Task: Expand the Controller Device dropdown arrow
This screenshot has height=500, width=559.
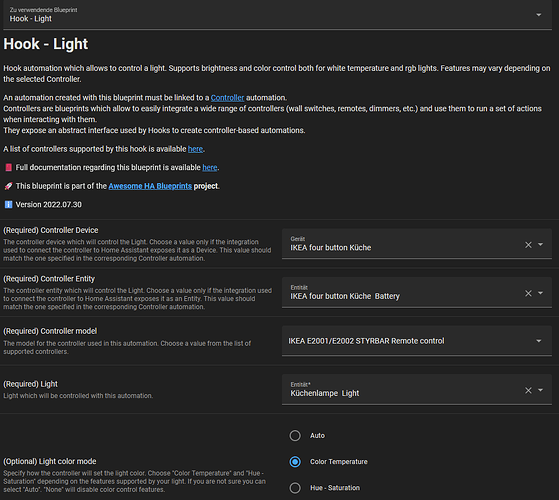Action: pos(540,244)
